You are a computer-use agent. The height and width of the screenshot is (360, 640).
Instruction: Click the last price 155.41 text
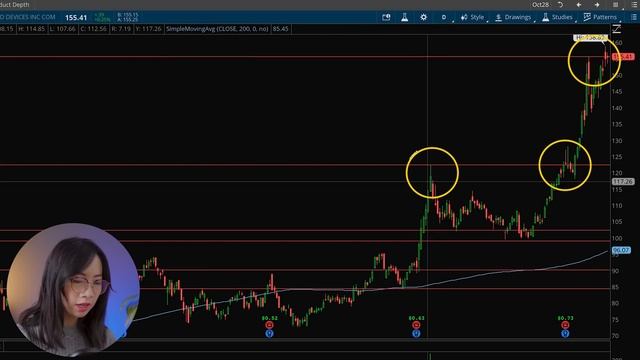click(76, 18)
